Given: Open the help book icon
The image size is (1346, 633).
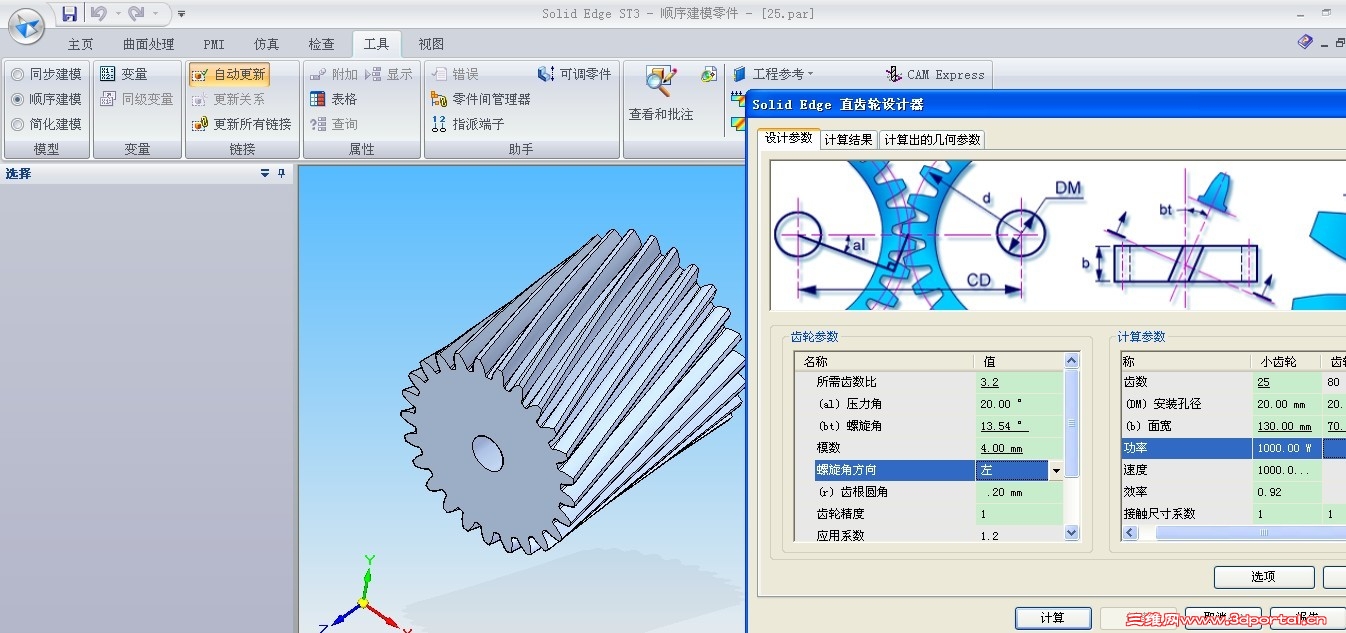Looking at the screenshot, I should coord(1304,42).
